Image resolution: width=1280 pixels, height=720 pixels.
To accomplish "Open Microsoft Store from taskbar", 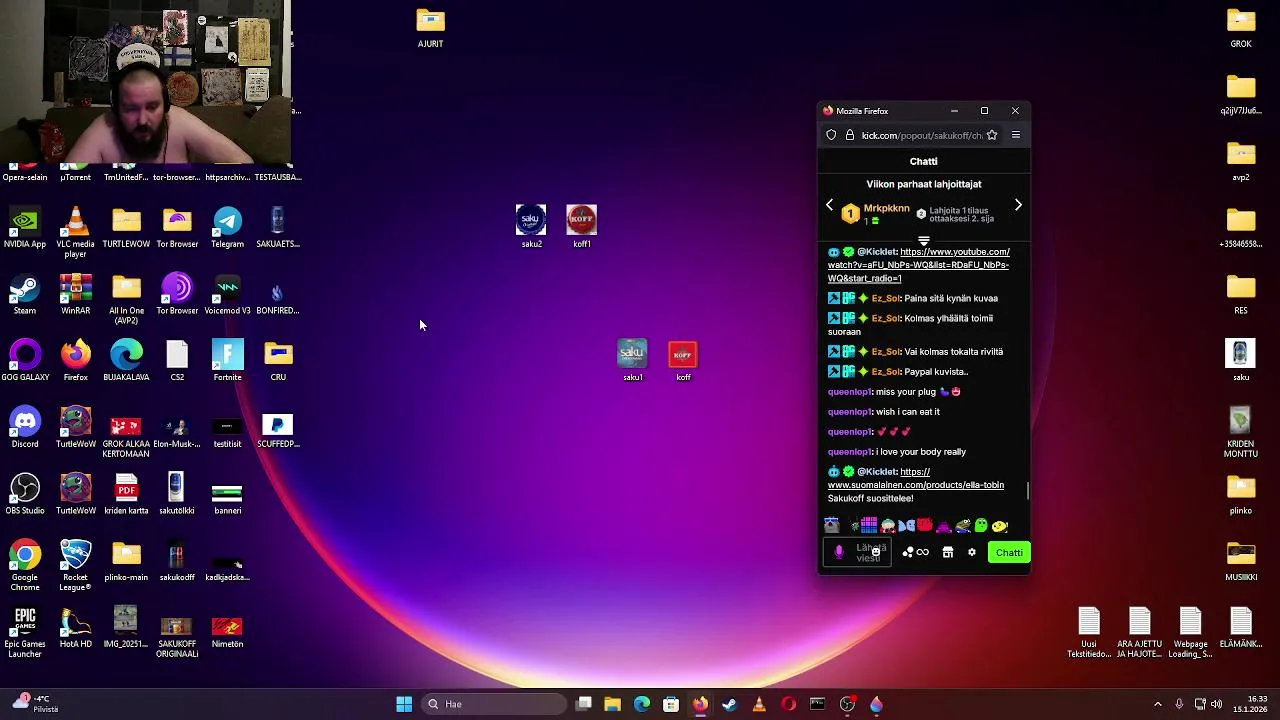I will pyautogui.click(x=671, y=704).
